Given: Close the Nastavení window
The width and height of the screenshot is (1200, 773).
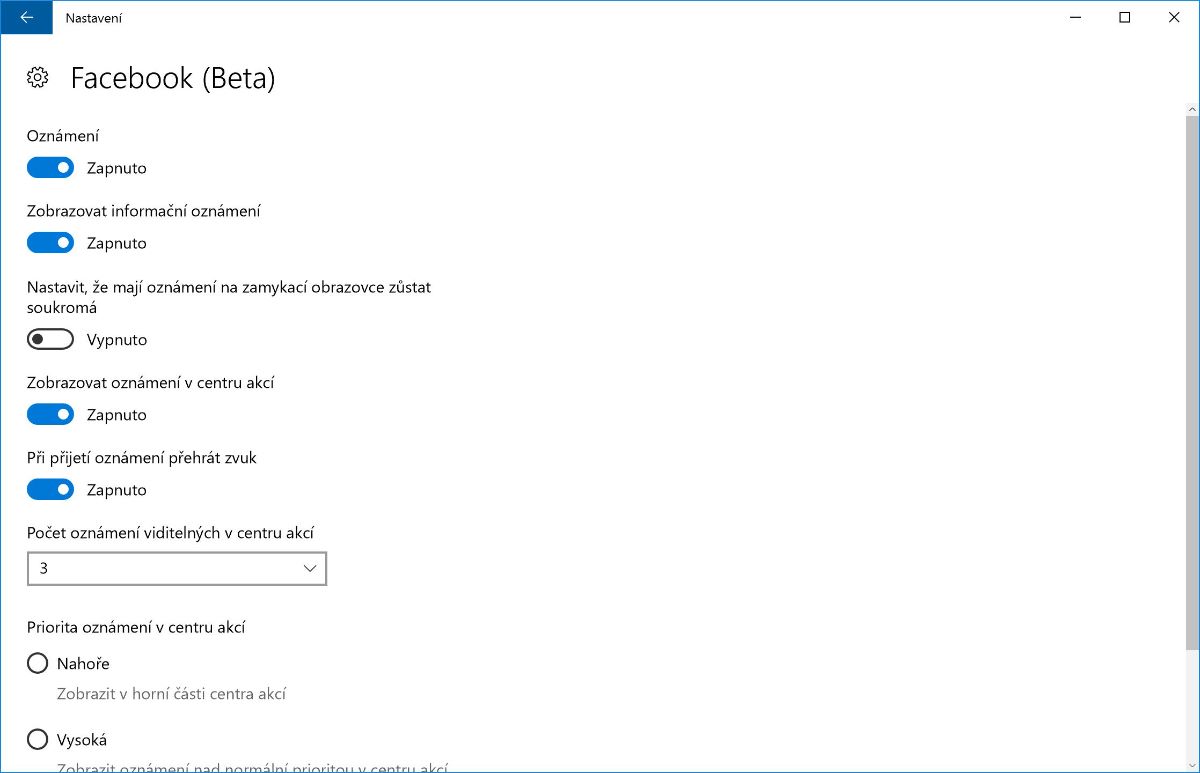Looking at the screenshot, I should [x=1174, y=17].
